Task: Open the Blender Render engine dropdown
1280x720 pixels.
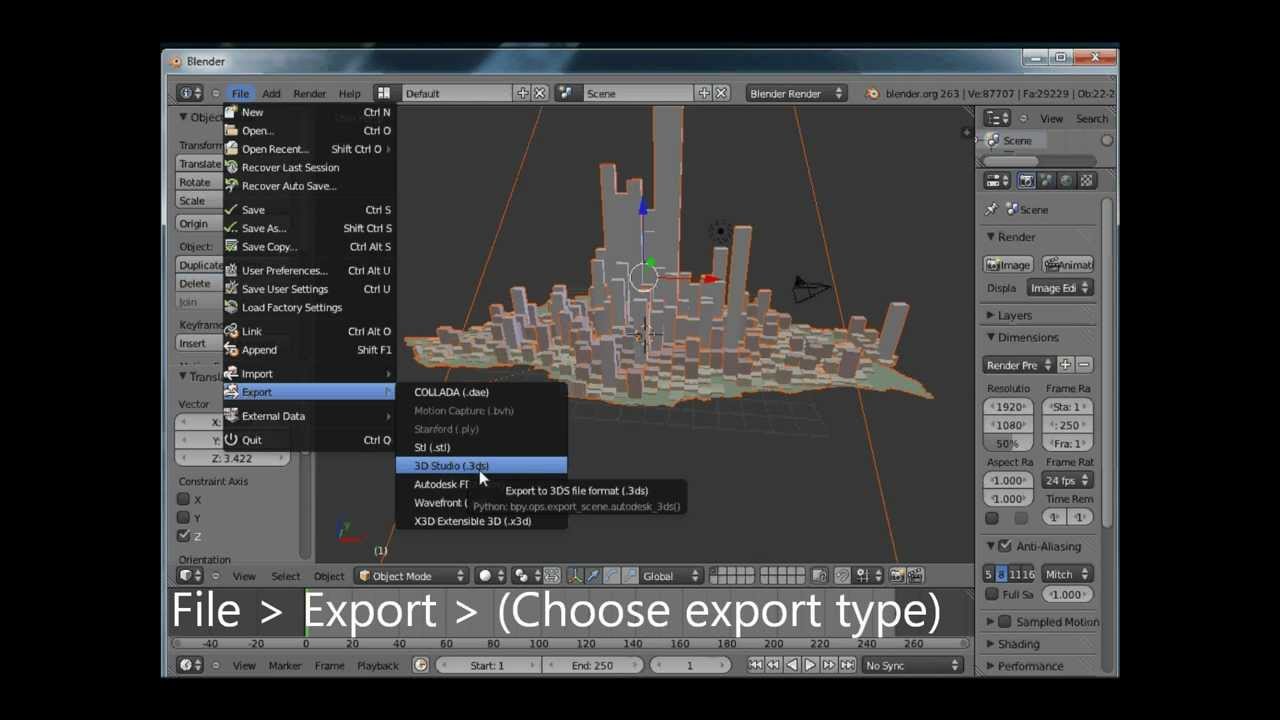Action: coord(796,93)
